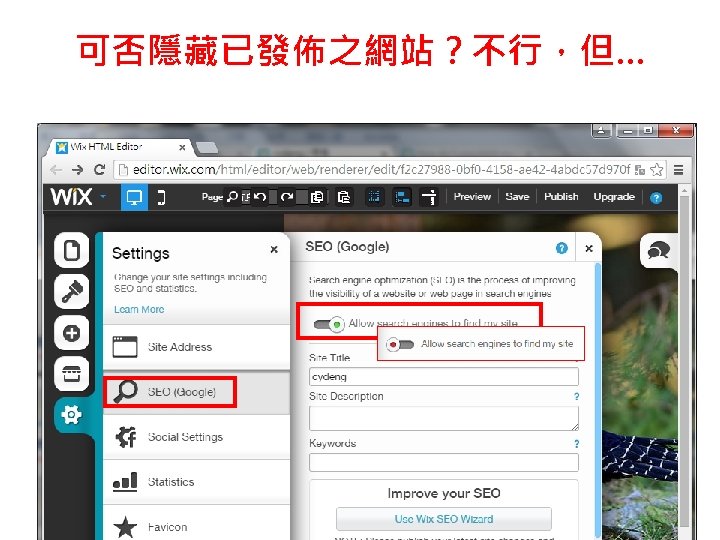Bookmark page with the star icon

pos(657,169)
